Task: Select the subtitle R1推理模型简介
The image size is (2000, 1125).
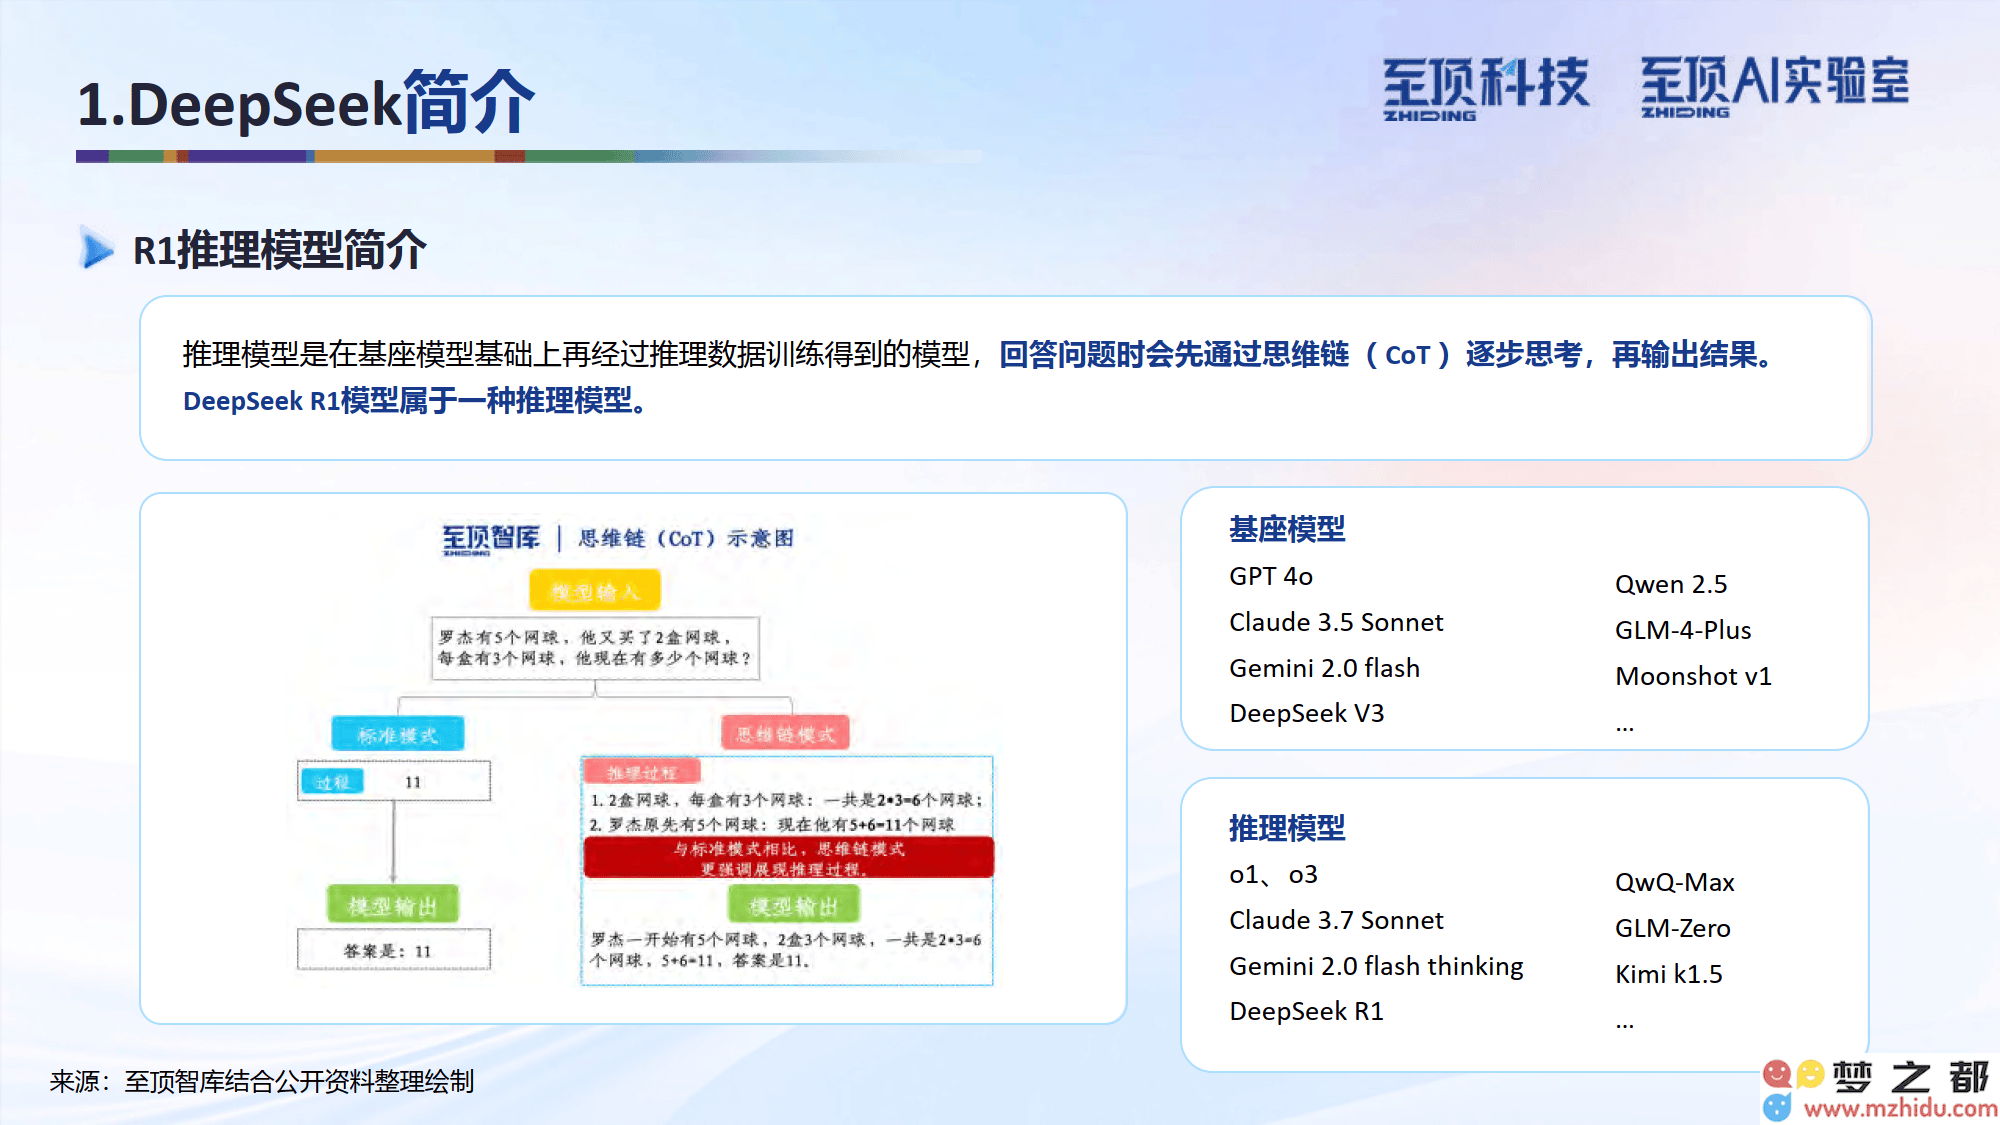Action: 280,250
